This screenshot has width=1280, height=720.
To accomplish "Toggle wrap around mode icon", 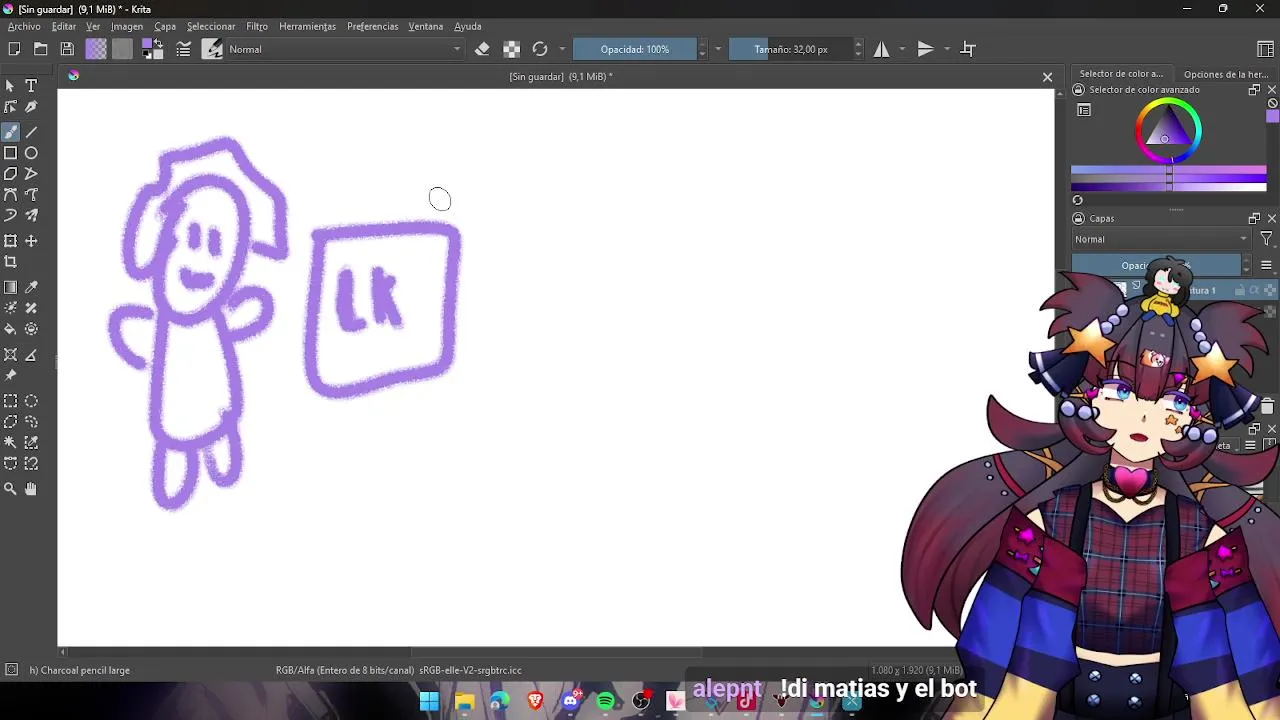I will 968,49.
